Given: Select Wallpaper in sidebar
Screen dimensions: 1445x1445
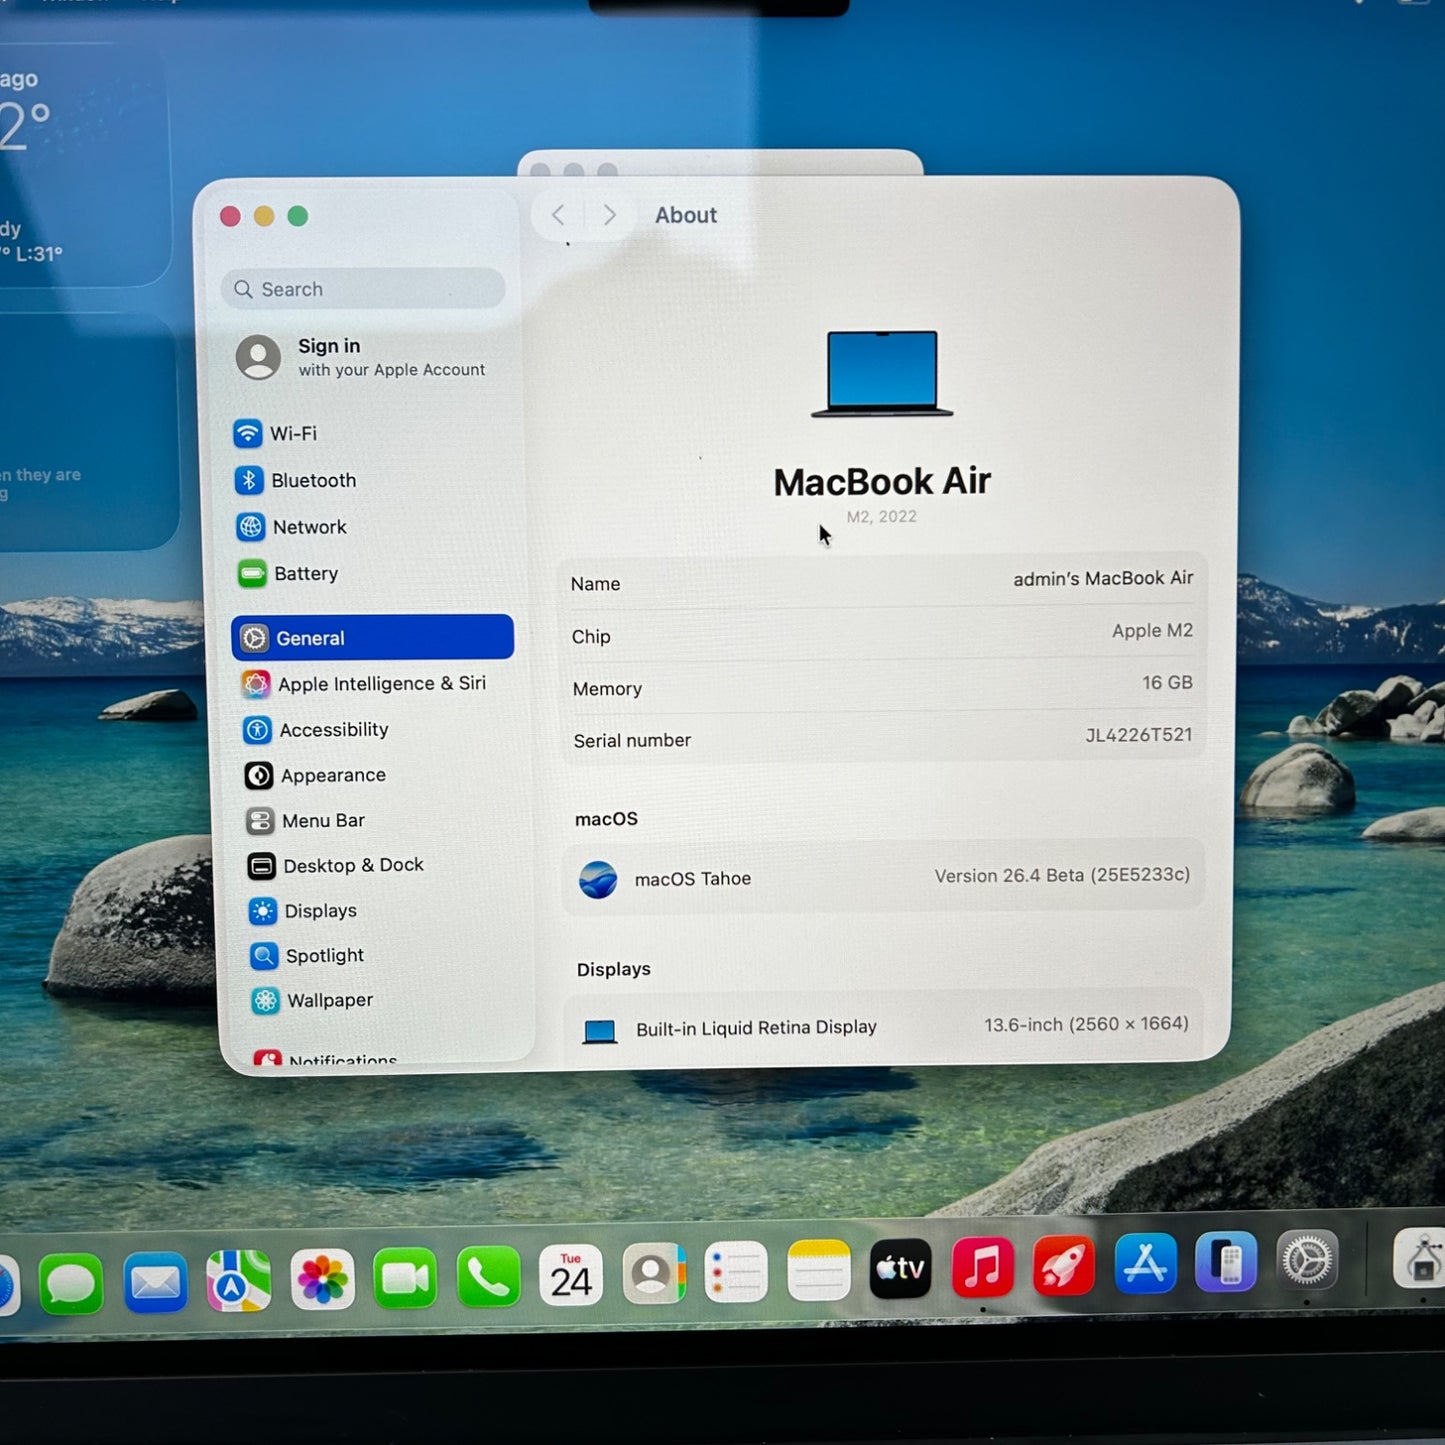Looking at the screenshot, I should pos(329,1001).
